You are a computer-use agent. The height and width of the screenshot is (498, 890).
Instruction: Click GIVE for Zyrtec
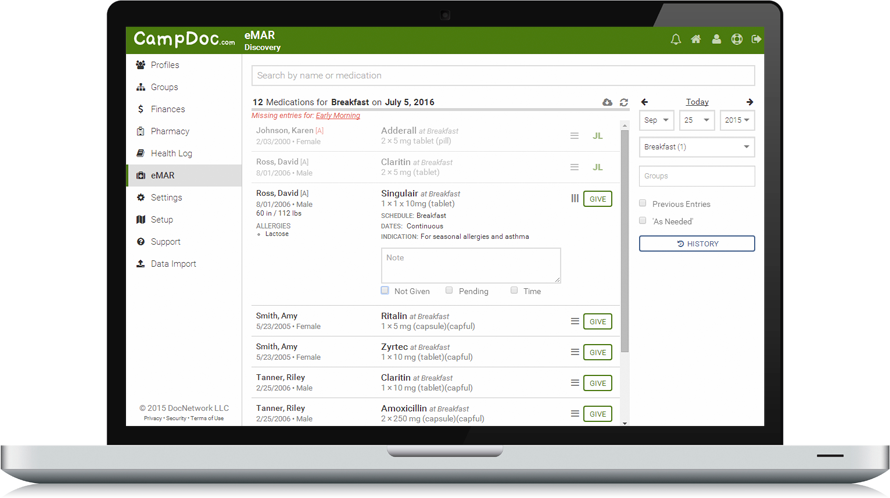(x=598, y=352)
